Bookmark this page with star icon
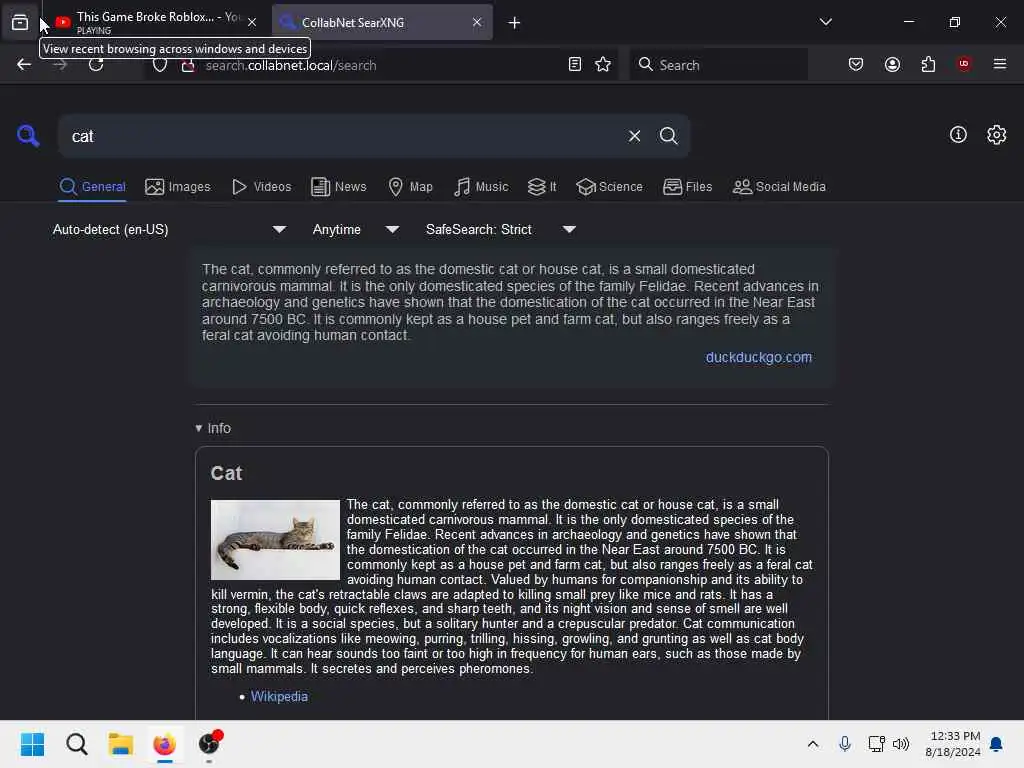 [603, 64]
